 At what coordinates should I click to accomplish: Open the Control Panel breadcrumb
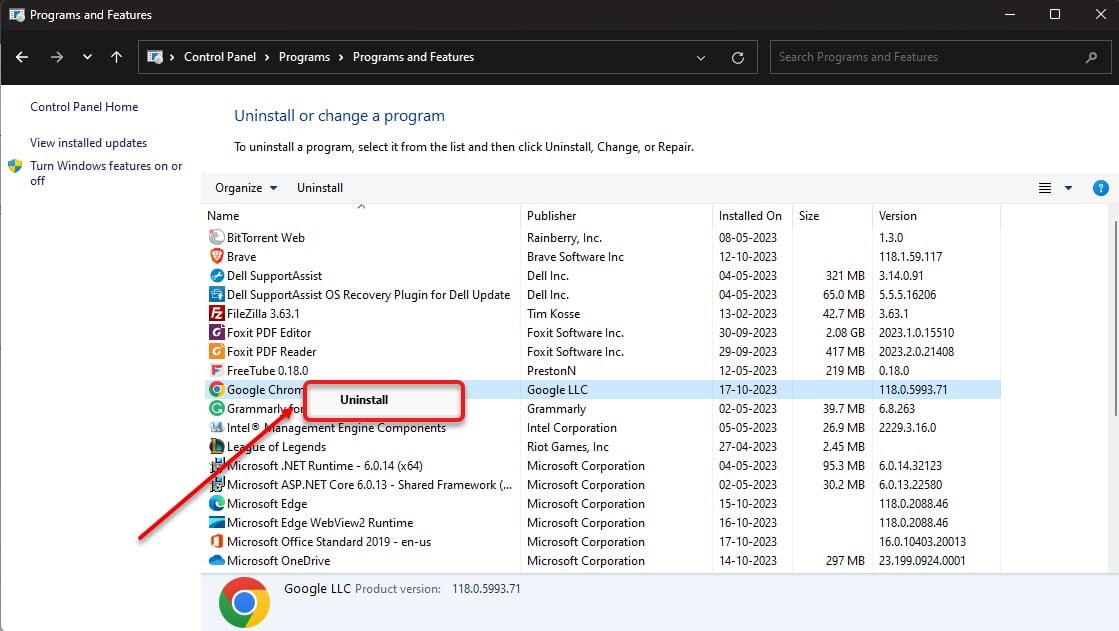tap(220, 57)
